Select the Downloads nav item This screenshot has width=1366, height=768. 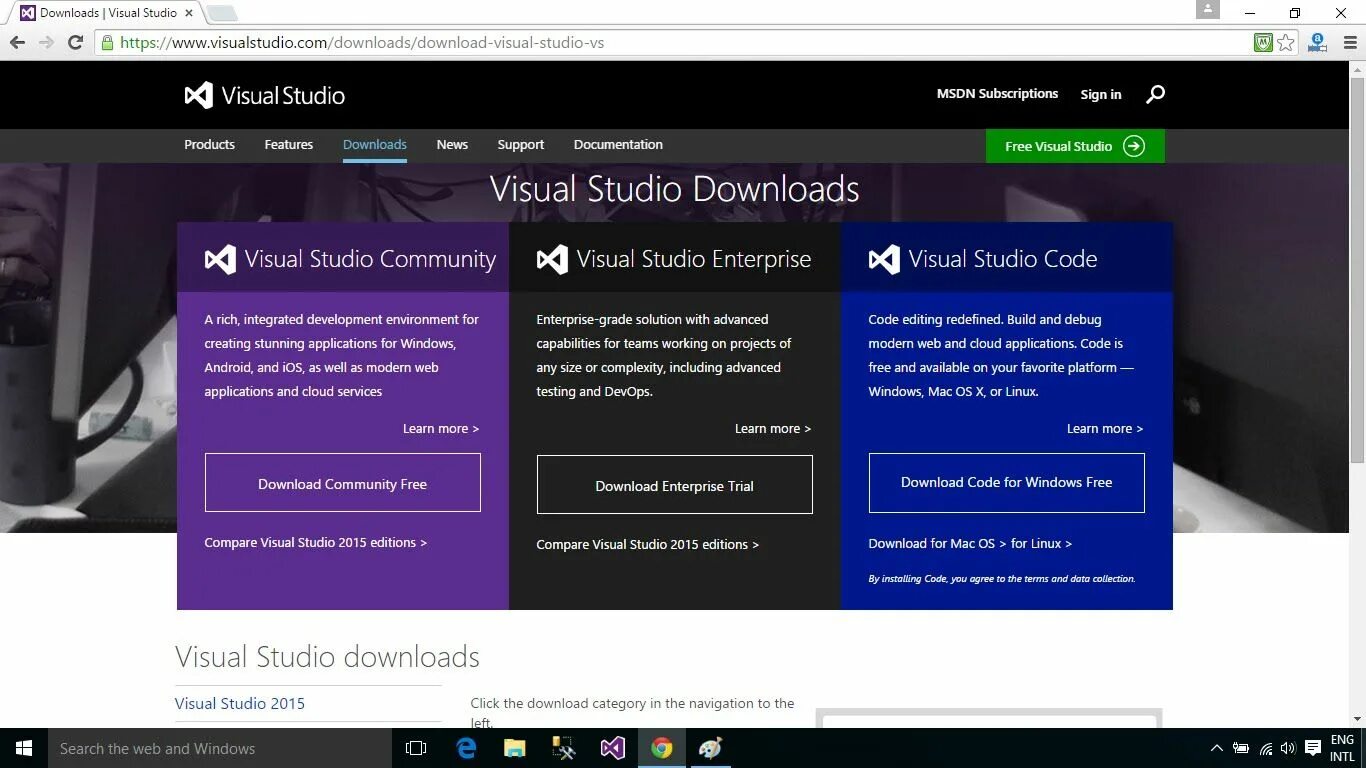[375, 145]
